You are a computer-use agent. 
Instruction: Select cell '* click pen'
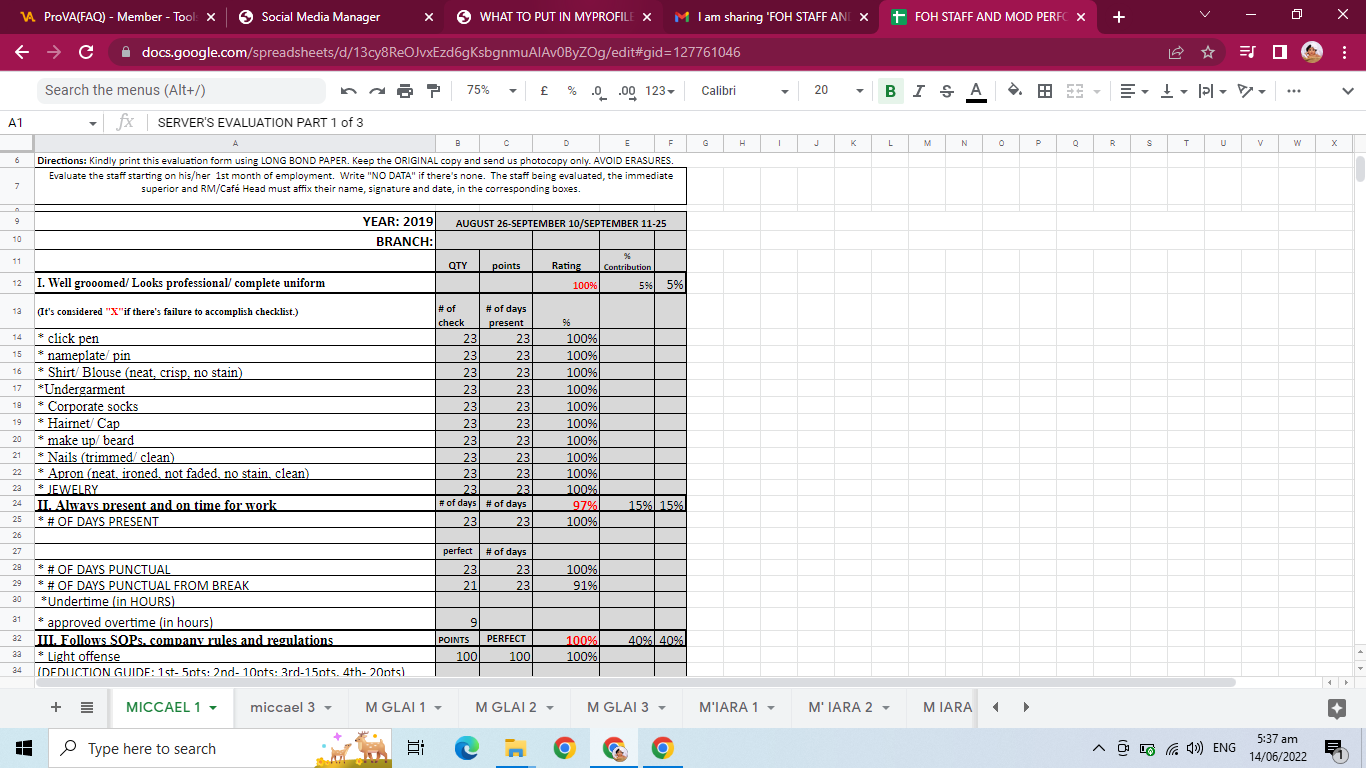235,338
